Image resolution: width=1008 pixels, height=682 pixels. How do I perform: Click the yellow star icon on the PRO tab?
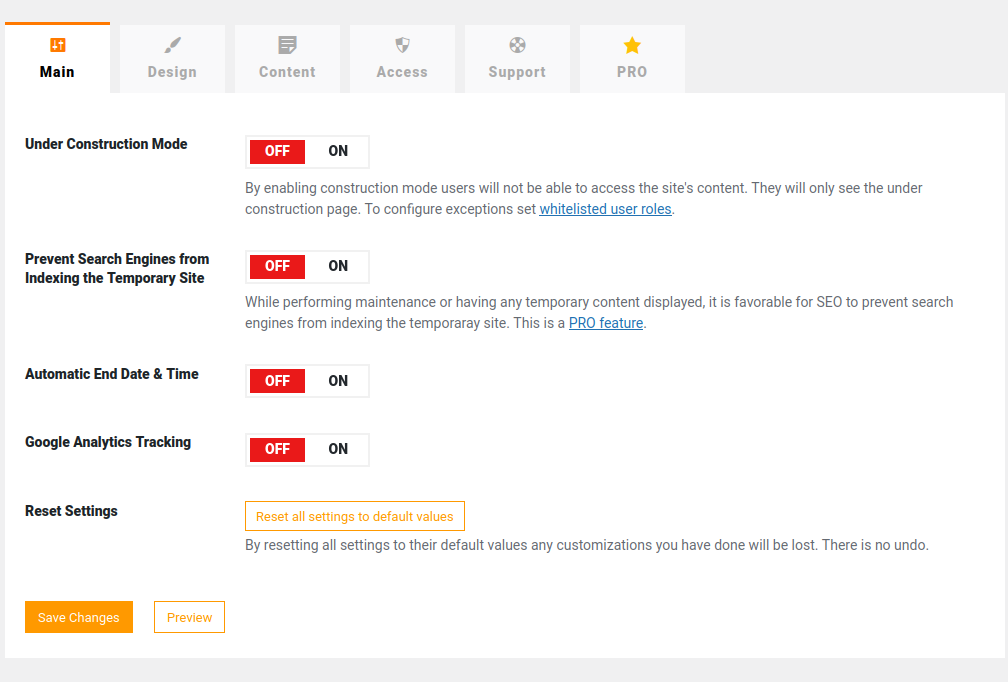click(x=632, y=45)
